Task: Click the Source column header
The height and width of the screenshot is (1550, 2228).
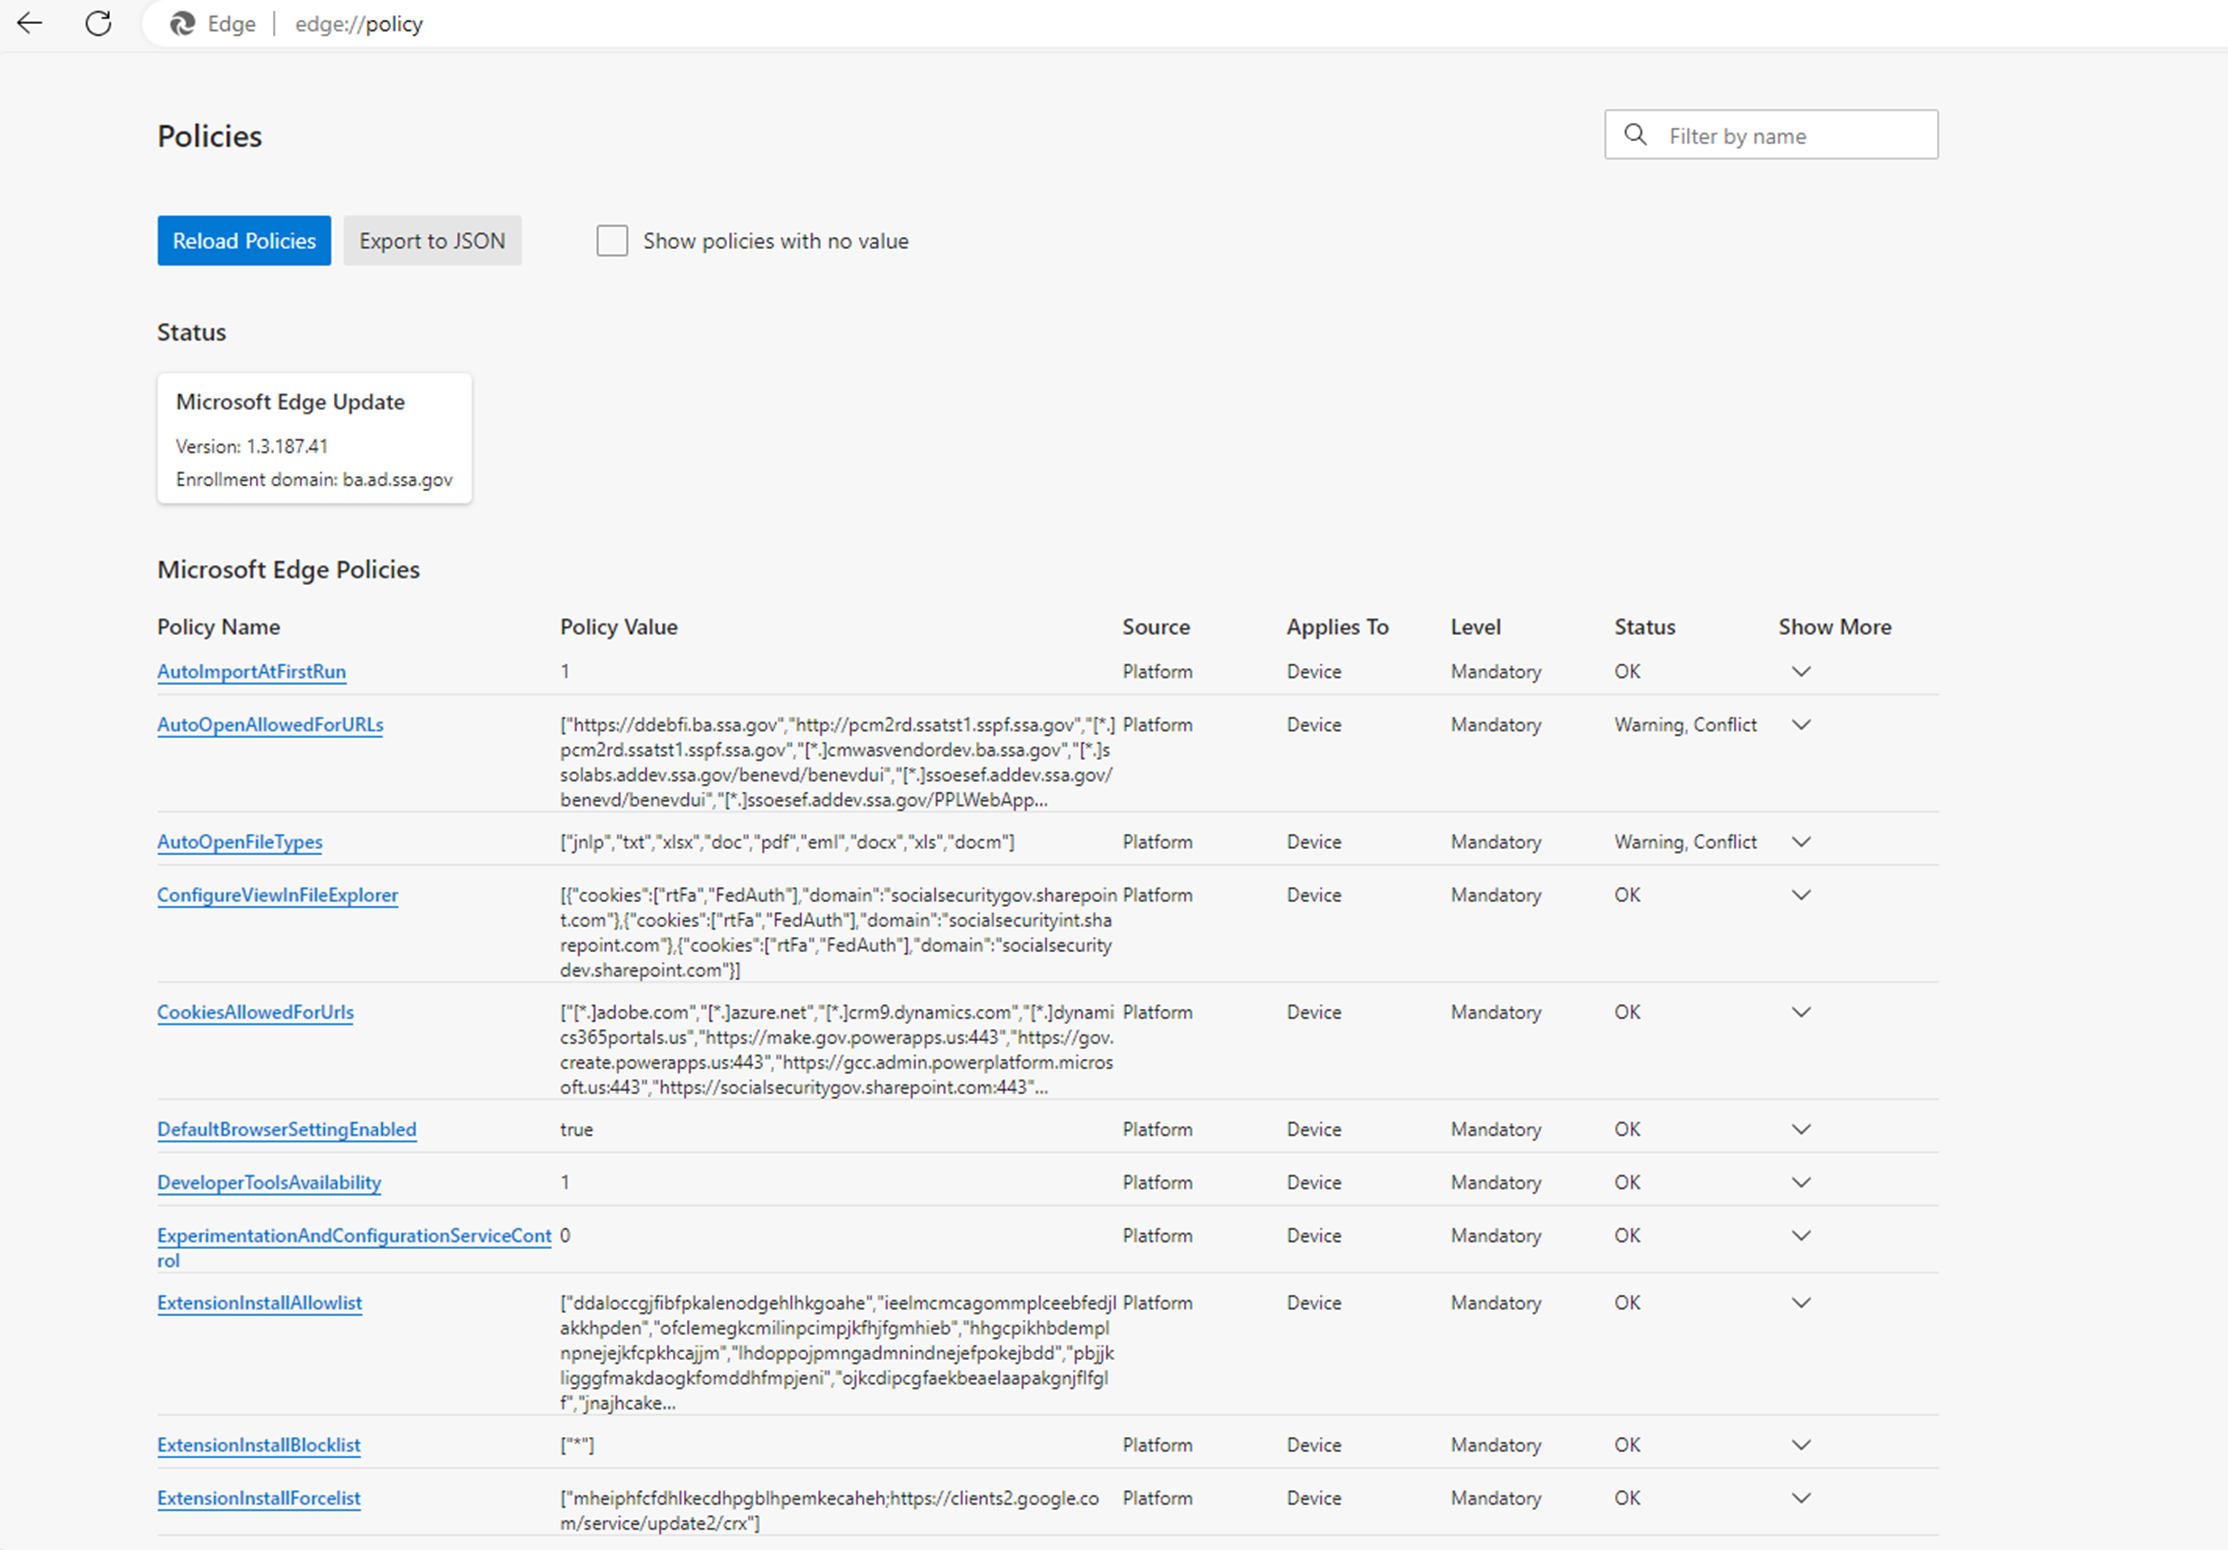Action: click(1155, 626)
